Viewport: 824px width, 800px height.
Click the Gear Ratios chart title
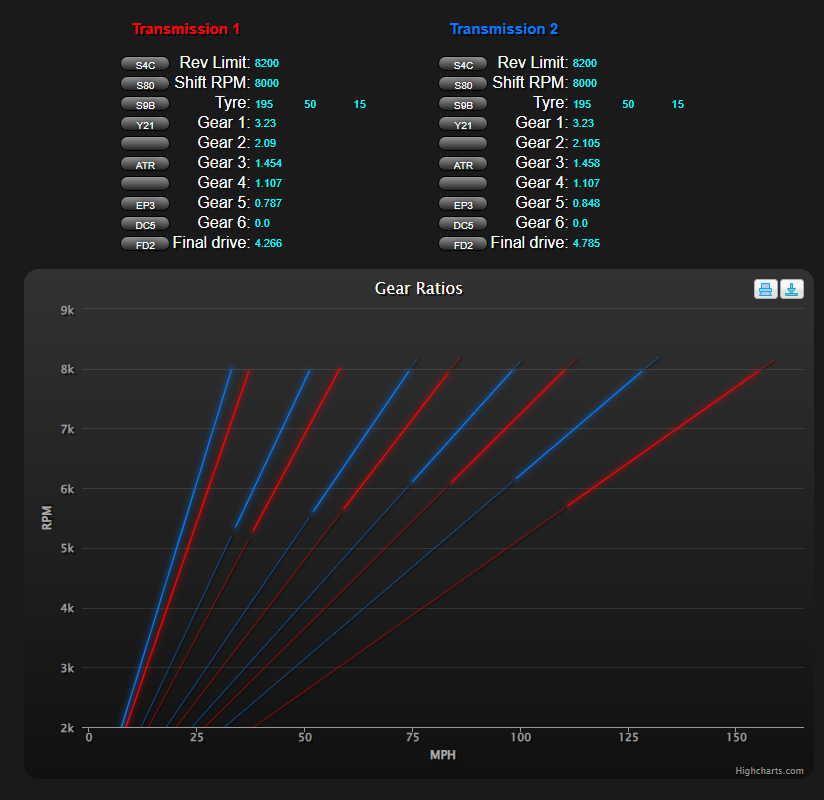(419, 288)
